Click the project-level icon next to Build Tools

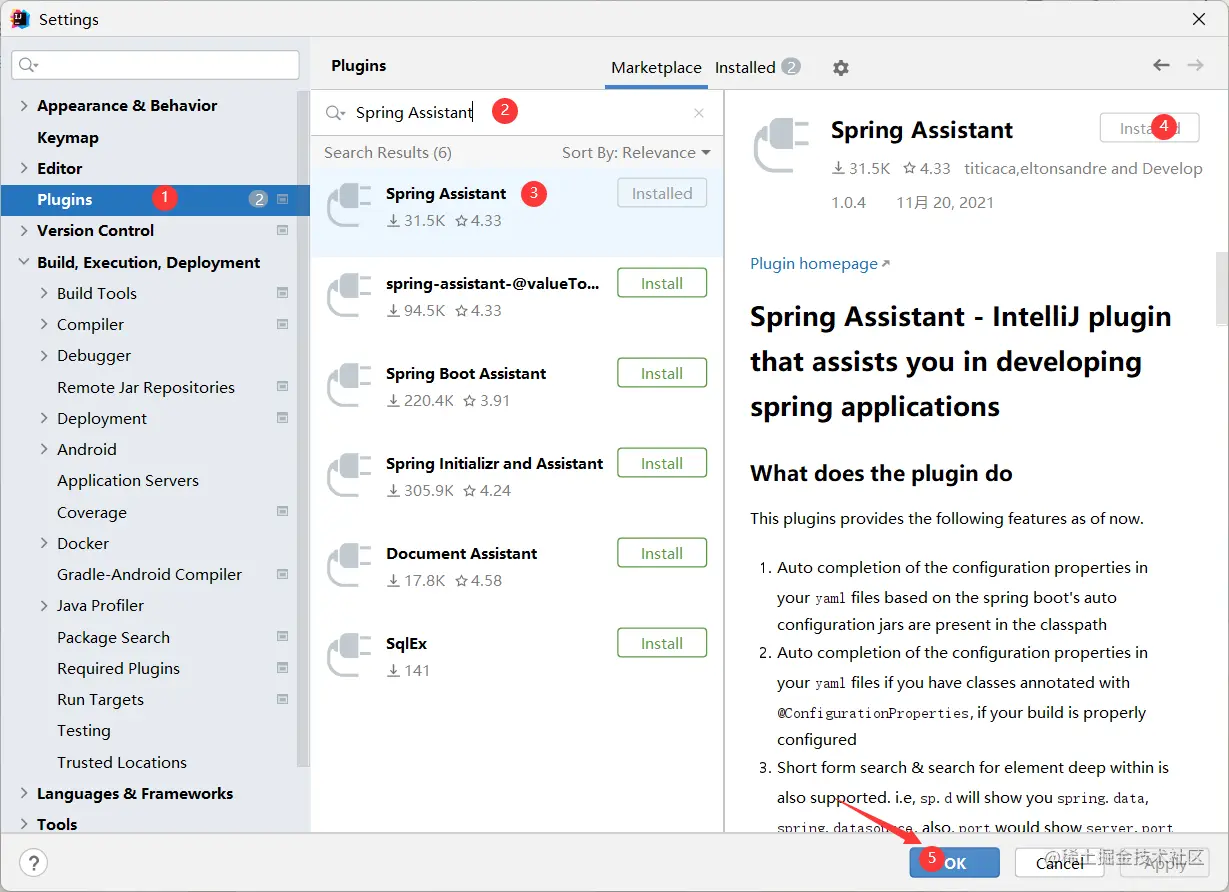[x=283, y=293]
